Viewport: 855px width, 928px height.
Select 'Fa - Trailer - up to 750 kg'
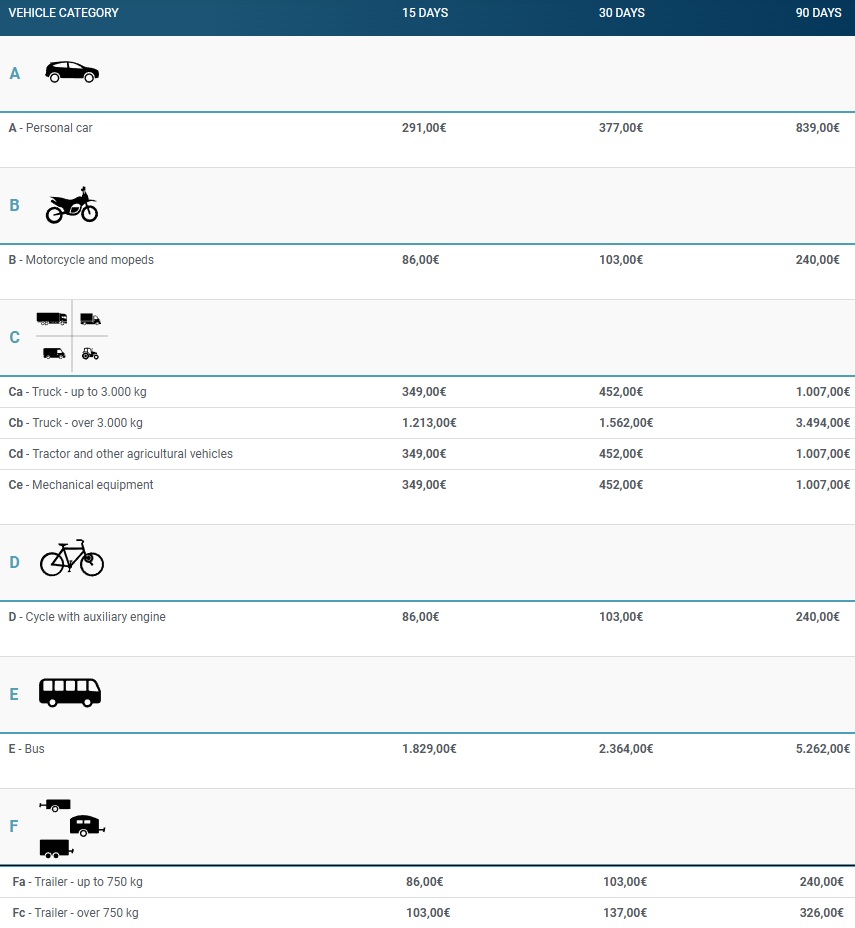[77, 882]
